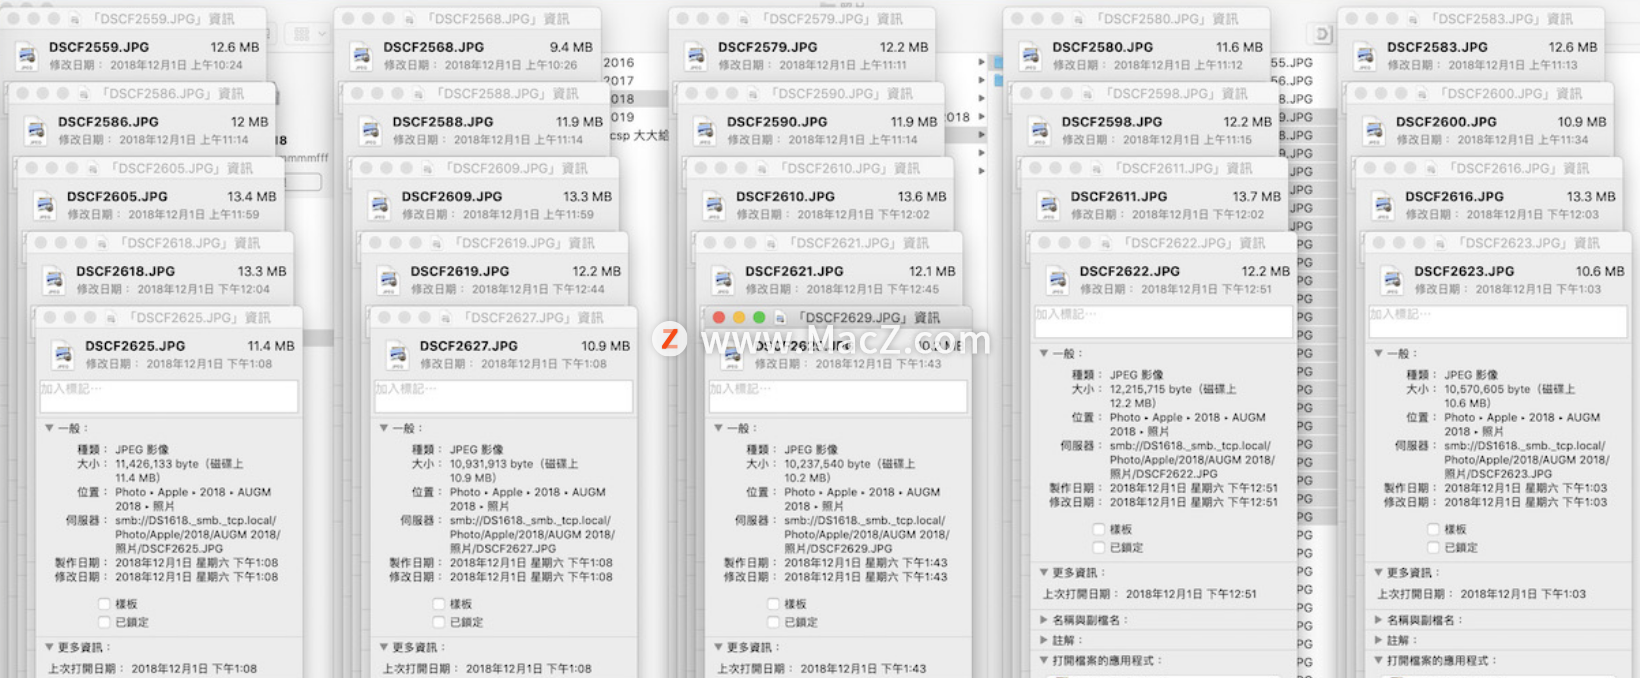Collapse 打開檔案的應用程式 in DSCF2622.JPG window
Viewport: 1640px width, 678px height.
[1043, 660]
